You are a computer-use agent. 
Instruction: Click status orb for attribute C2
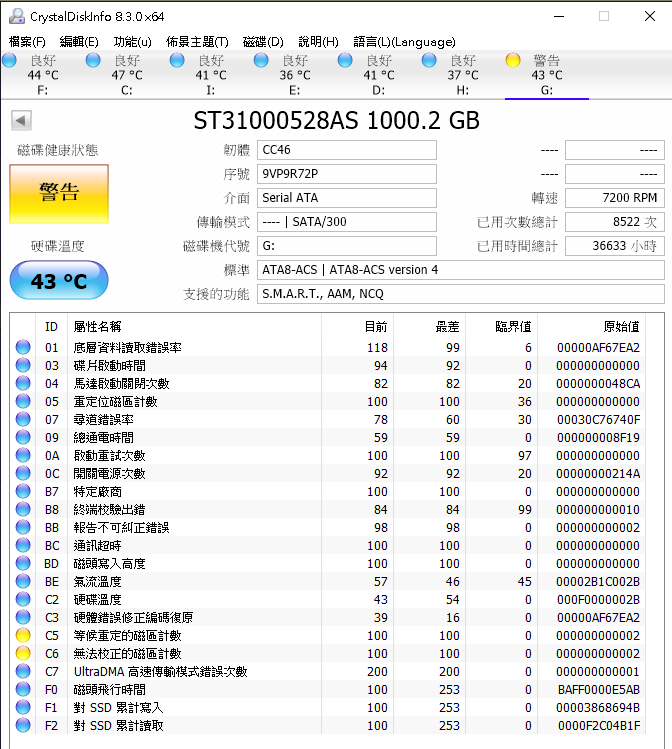[23, 599]
